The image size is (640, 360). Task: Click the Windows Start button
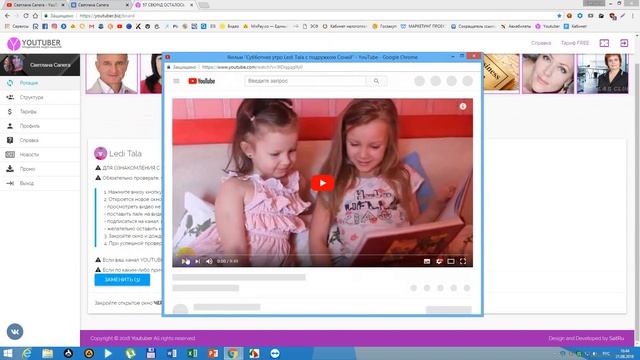point(8,353)
